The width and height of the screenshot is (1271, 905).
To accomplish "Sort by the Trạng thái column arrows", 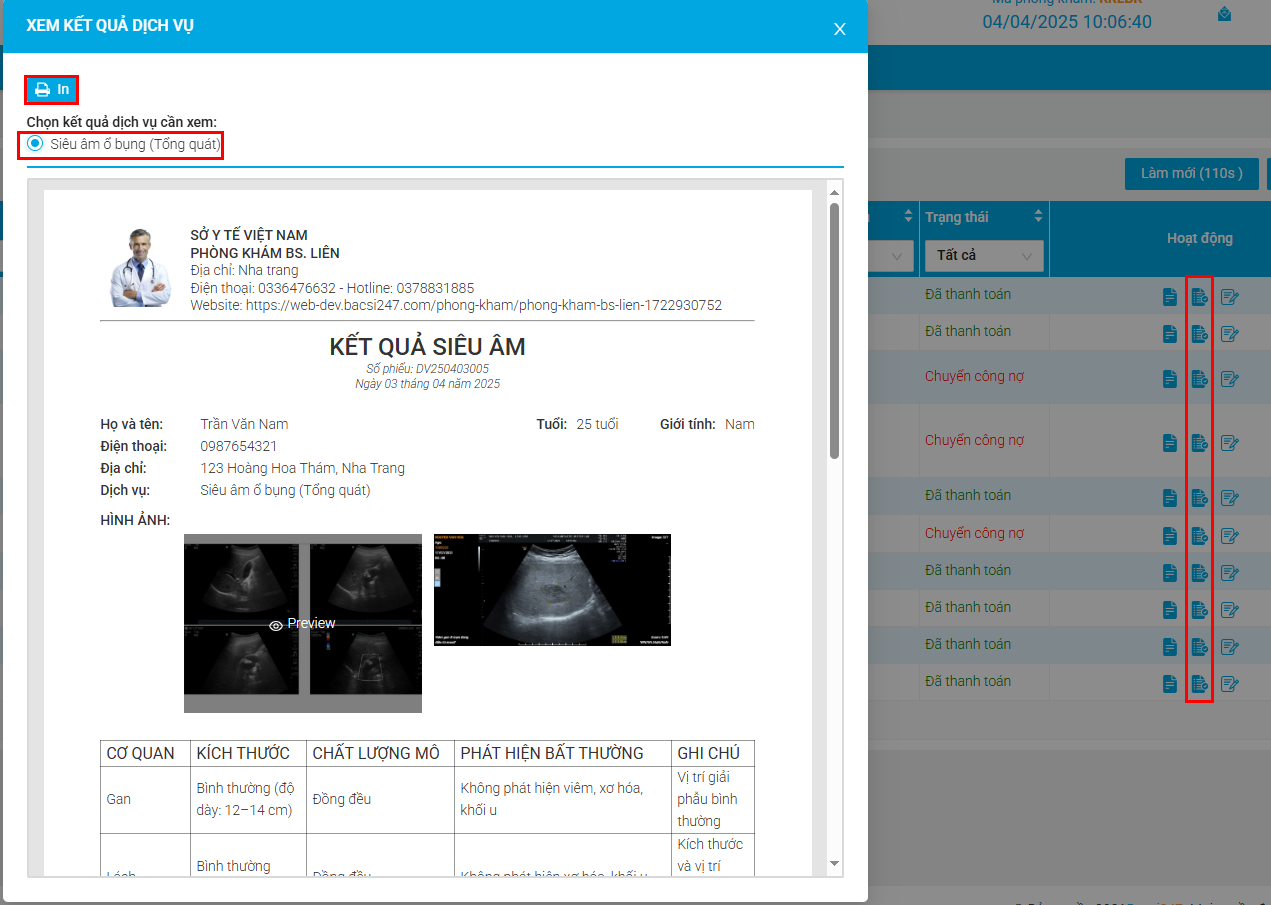I will tap(1038, 217).
